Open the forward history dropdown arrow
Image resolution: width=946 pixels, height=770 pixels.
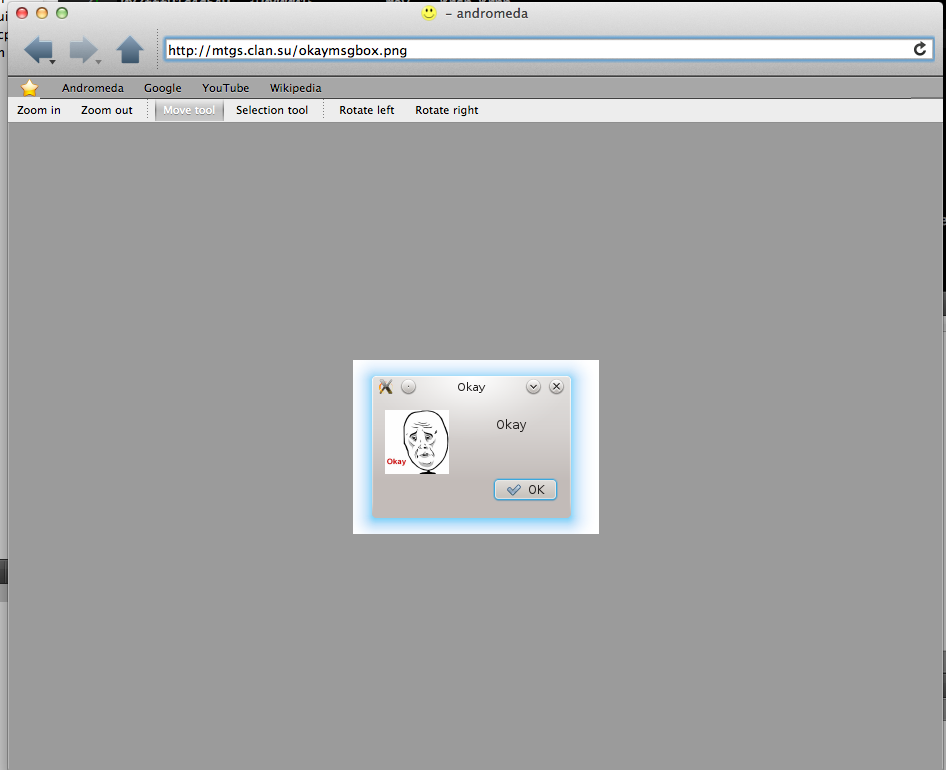(x=98, y=62)
